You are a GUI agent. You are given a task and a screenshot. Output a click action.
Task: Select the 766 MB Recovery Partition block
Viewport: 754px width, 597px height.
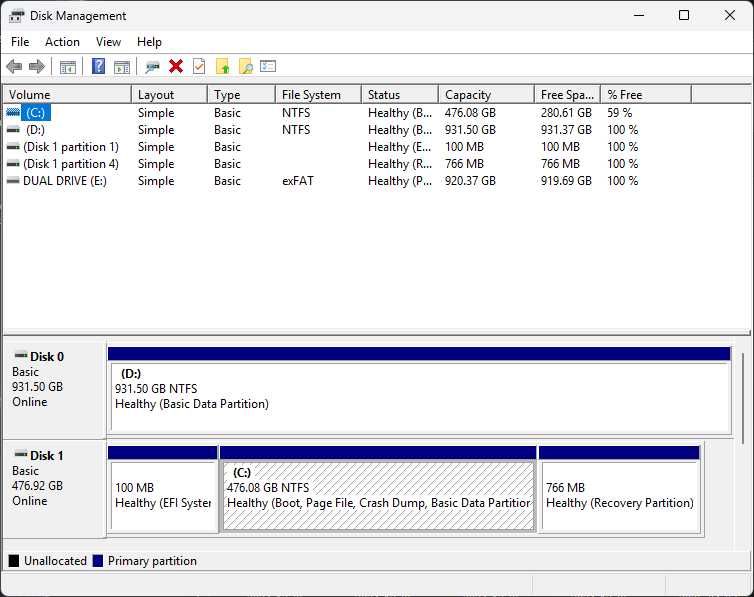coord(618,495)
